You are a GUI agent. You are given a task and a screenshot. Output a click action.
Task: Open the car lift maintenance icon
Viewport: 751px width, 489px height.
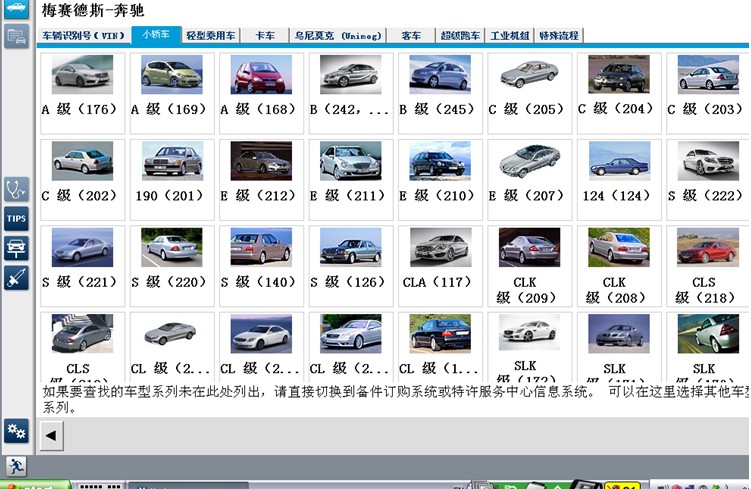[16, 249]
